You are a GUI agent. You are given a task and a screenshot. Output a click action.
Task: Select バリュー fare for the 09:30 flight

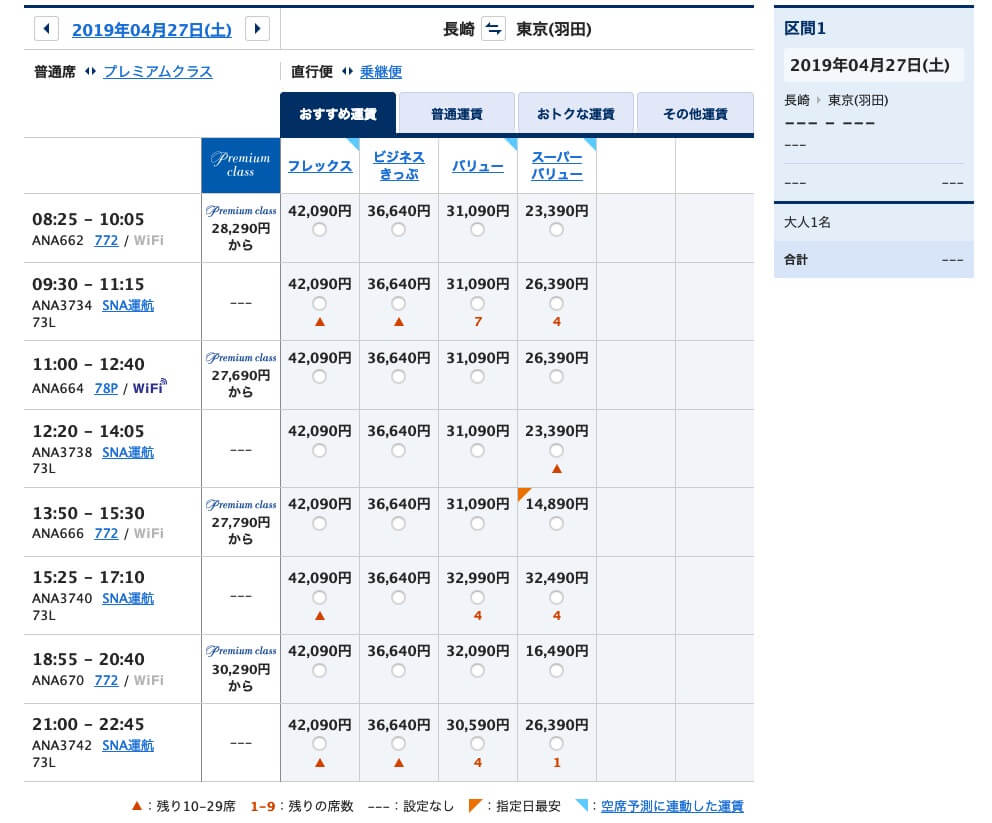click(478, 304)
